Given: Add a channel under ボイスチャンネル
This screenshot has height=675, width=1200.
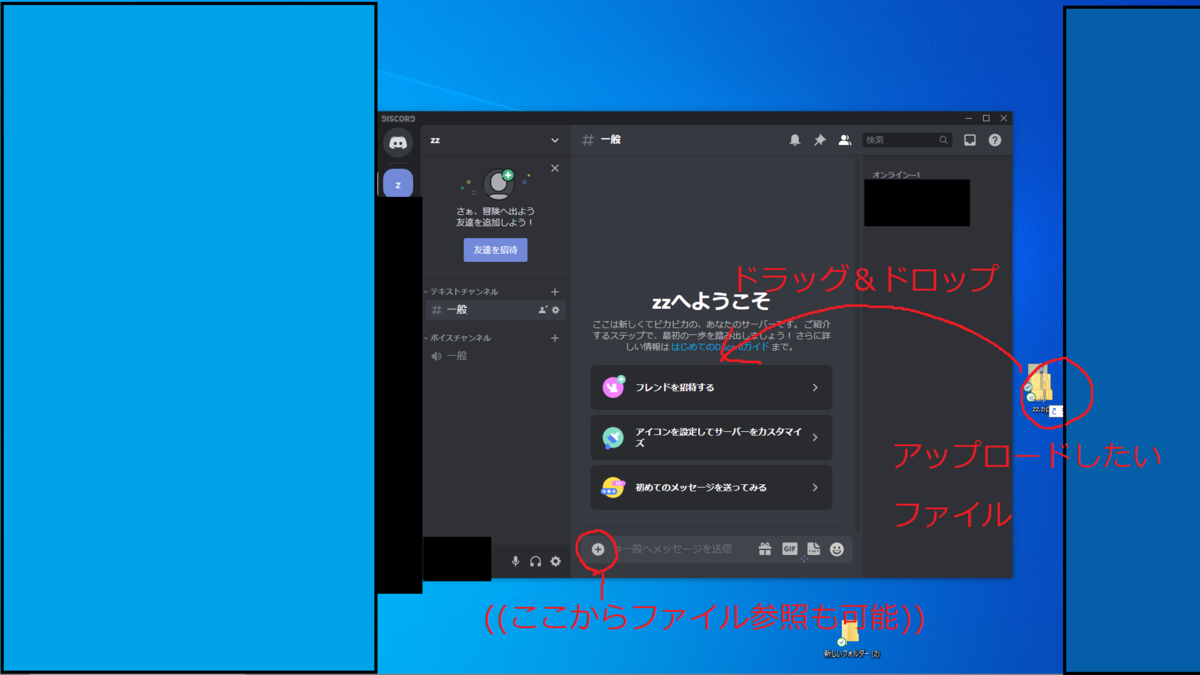Looking at the screenshot, I should coord(555,338).
